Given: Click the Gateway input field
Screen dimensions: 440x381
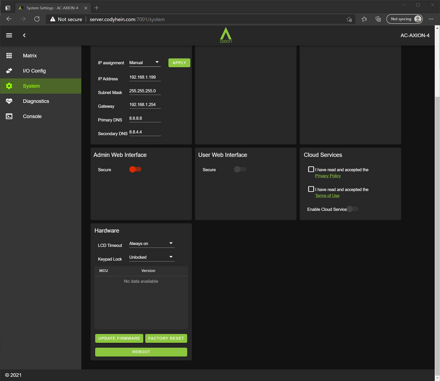Looking at the screenshot, I should (145, 105).
